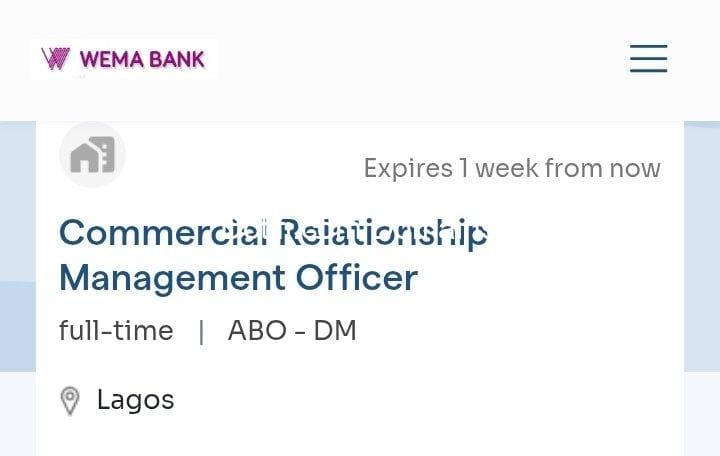
Task: Select the "full-time" job type label
Action: pos(116,331)
